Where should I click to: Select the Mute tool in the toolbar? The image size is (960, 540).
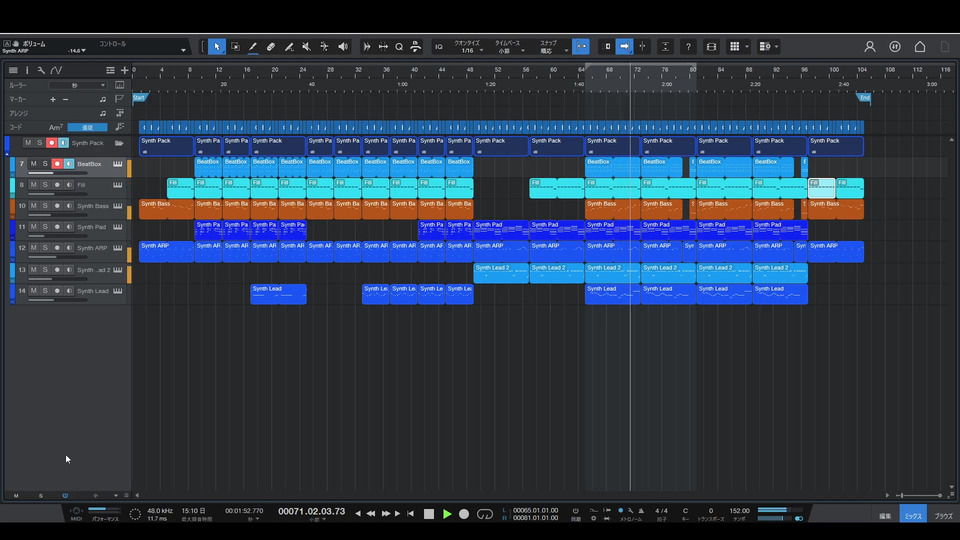tap(307, 47)
